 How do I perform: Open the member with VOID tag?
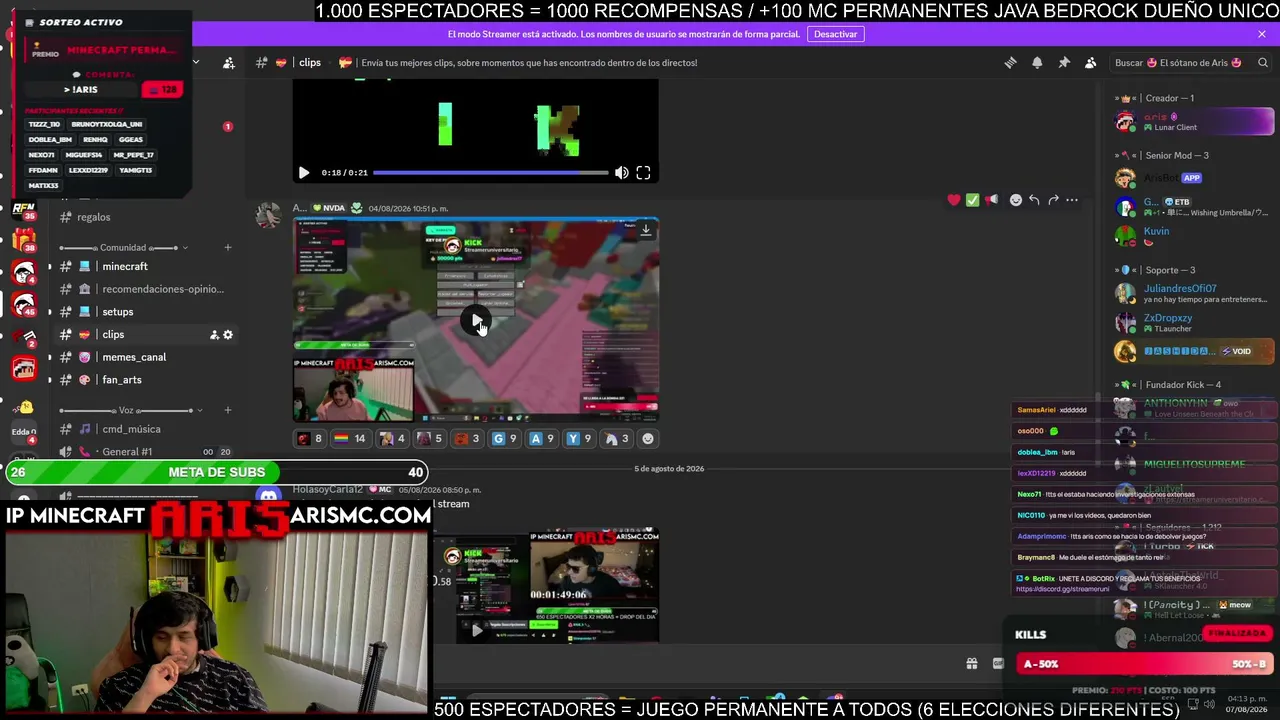coord(1194,352)
